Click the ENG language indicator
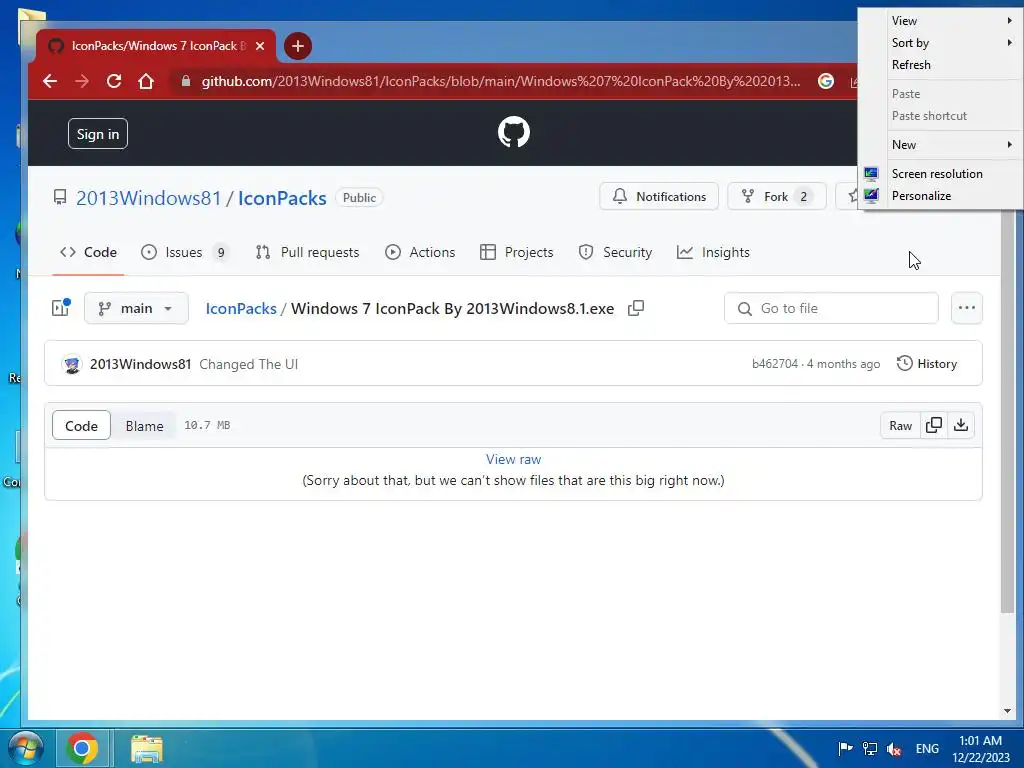Viewport: 1024px width, 768px height. [x=927, y=748]
